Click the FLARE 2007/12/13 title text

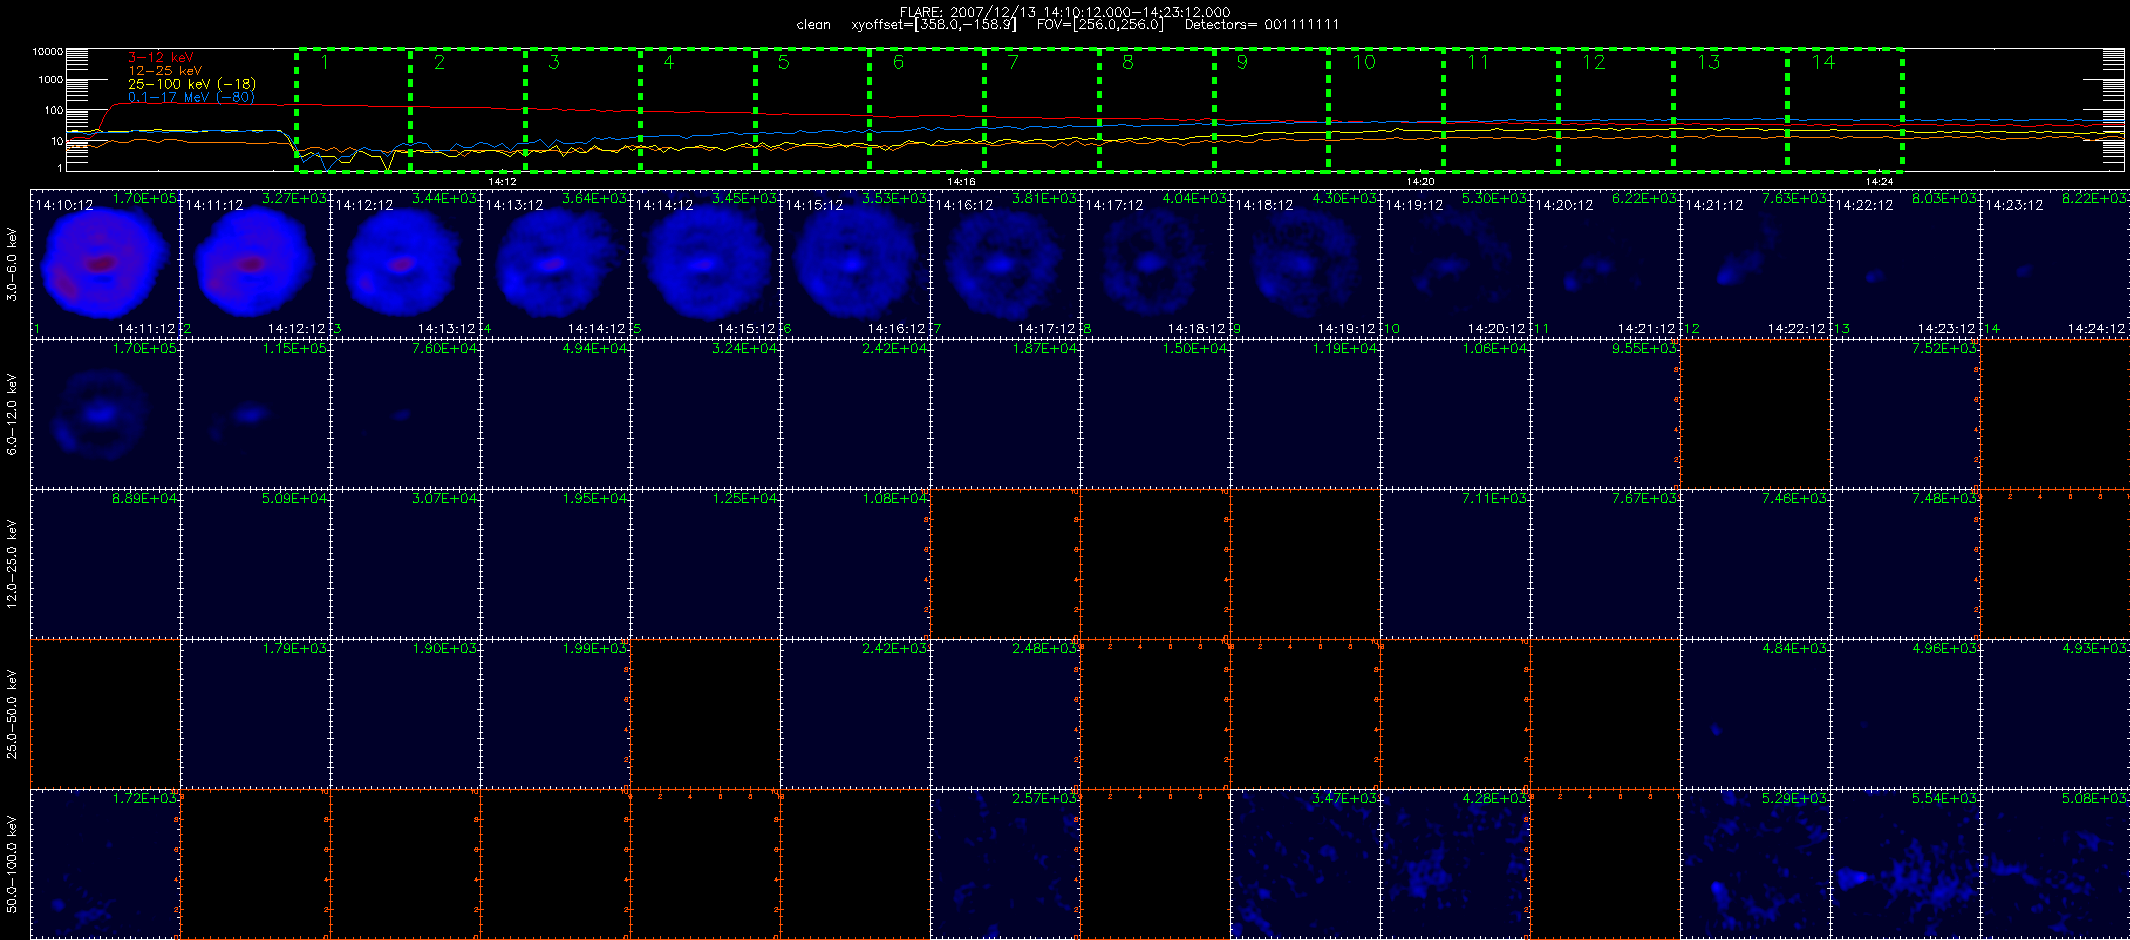click(x=1065, y=12)
